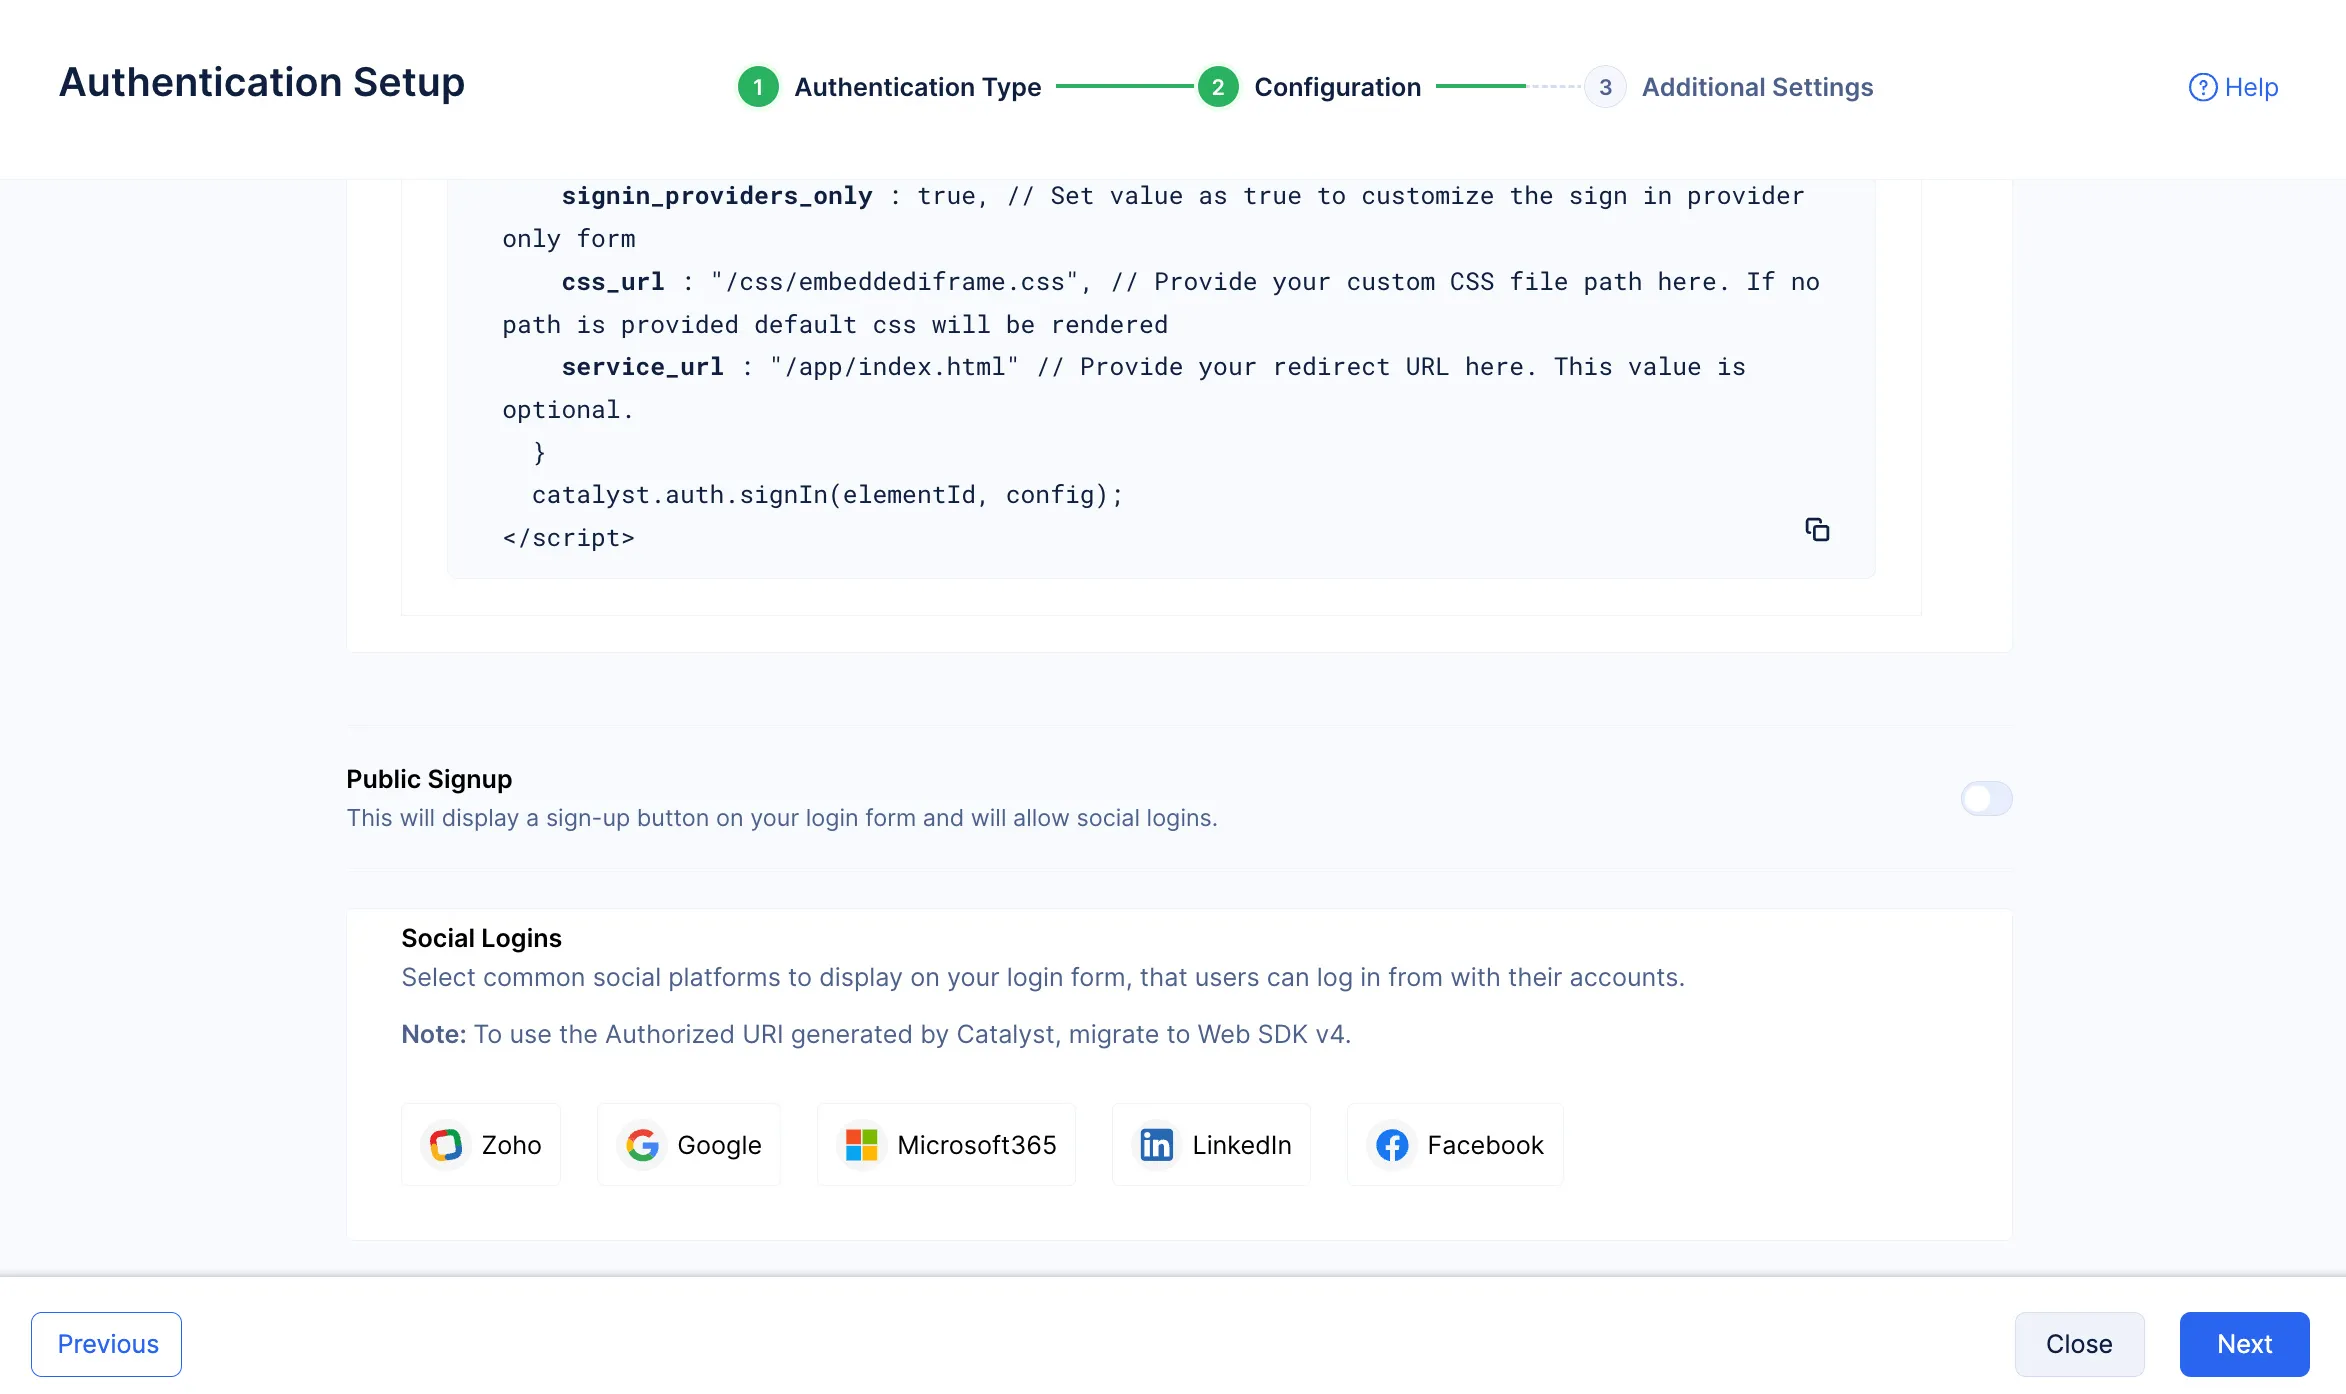Copy the code snippet with the copy icon
This screenshot has width=2346, height=1394.
[1817, 530]
